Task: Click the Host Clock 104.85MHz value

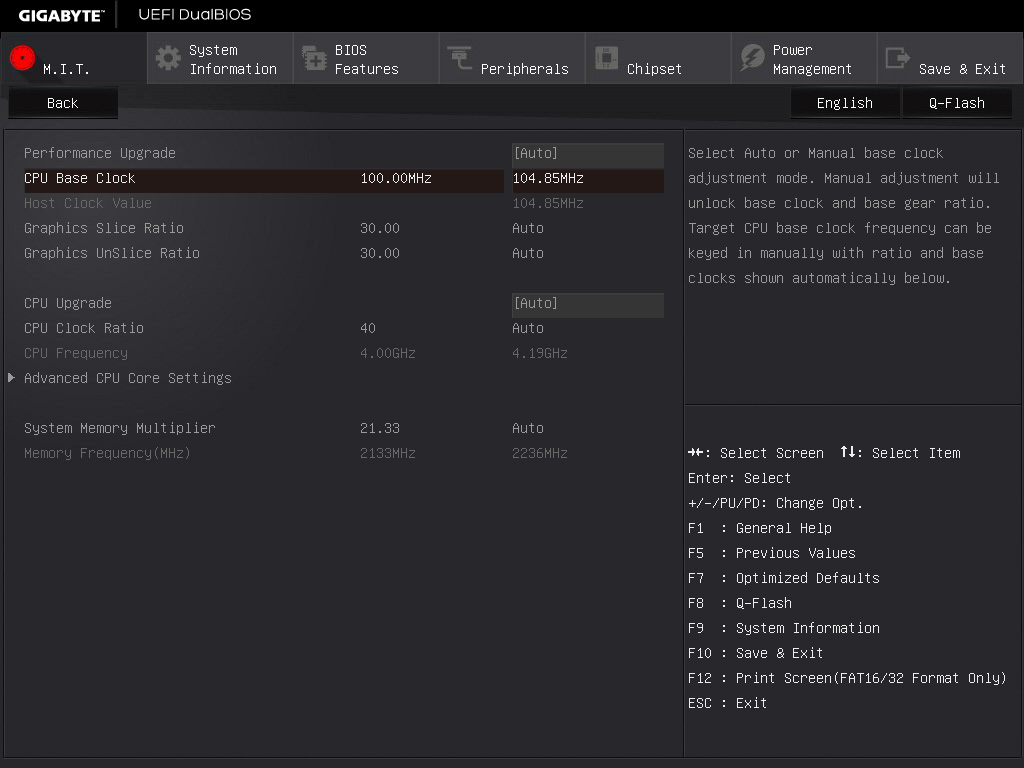Action: 548,204
